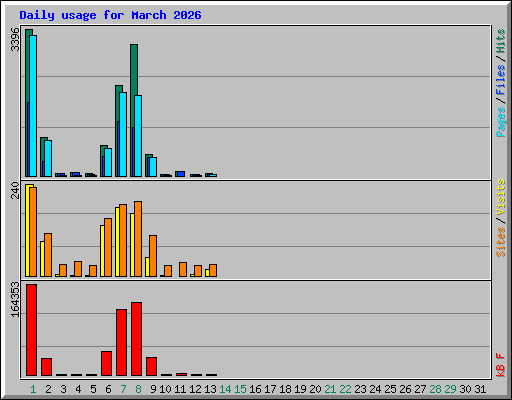
Task: Click the Pages legend label
Action: pos(501,122)
